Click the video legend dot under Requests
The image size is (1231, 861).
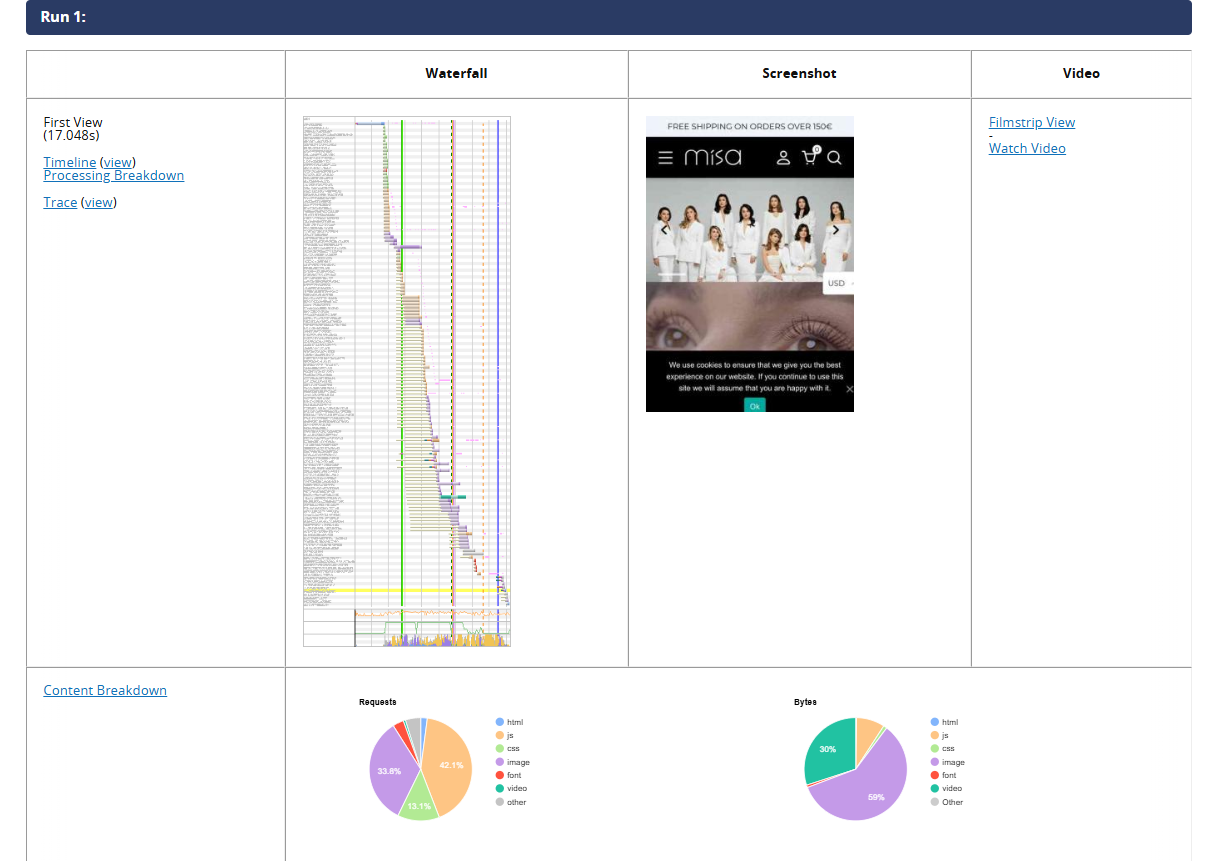pyautogui.click(x=500, y=789)
